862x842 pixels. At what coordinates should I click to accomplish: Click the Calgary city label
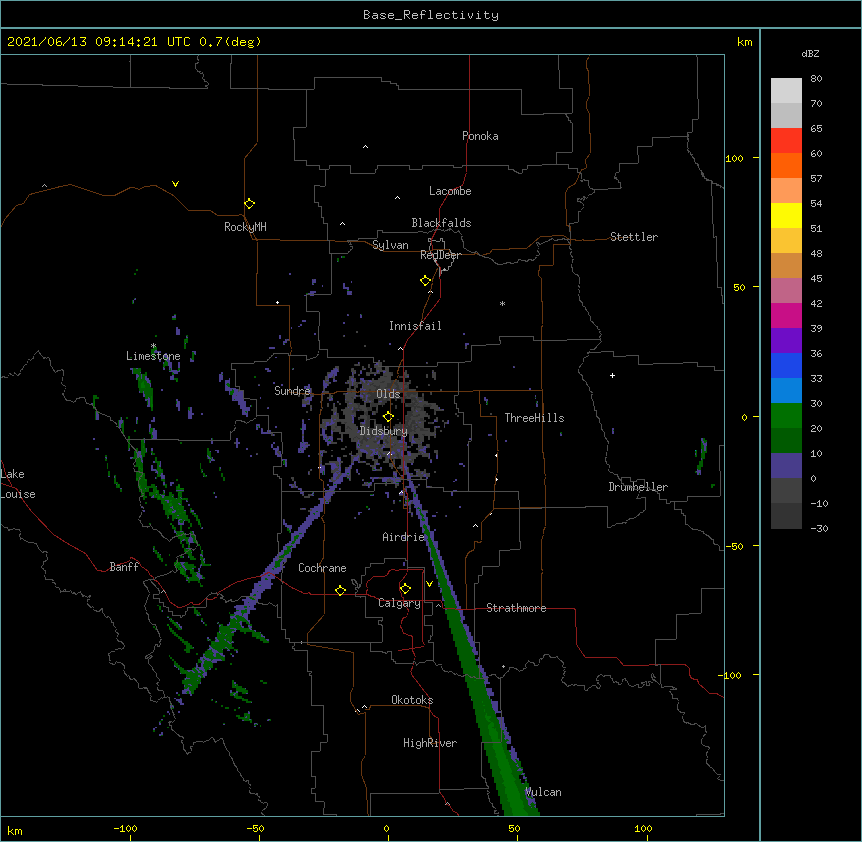click(399, 603)
